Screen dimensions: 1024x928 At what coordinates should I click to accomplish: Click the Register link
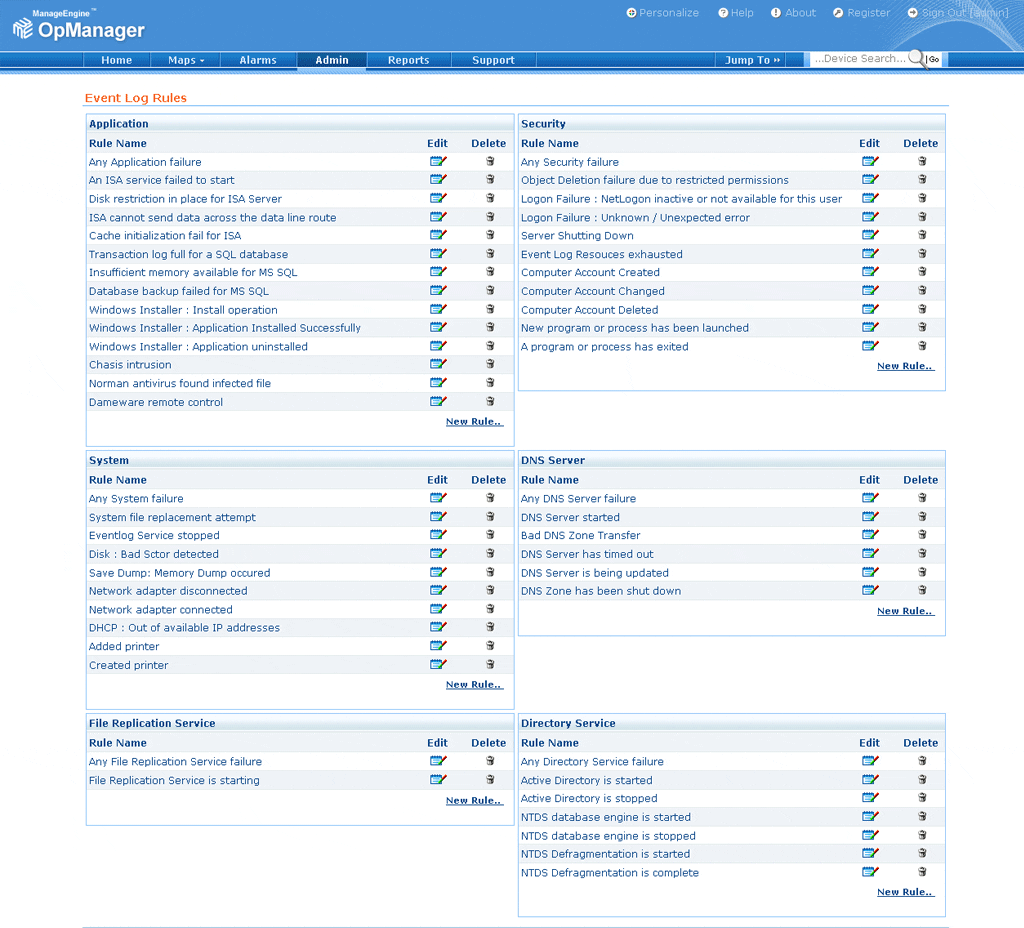click(861, 13)
